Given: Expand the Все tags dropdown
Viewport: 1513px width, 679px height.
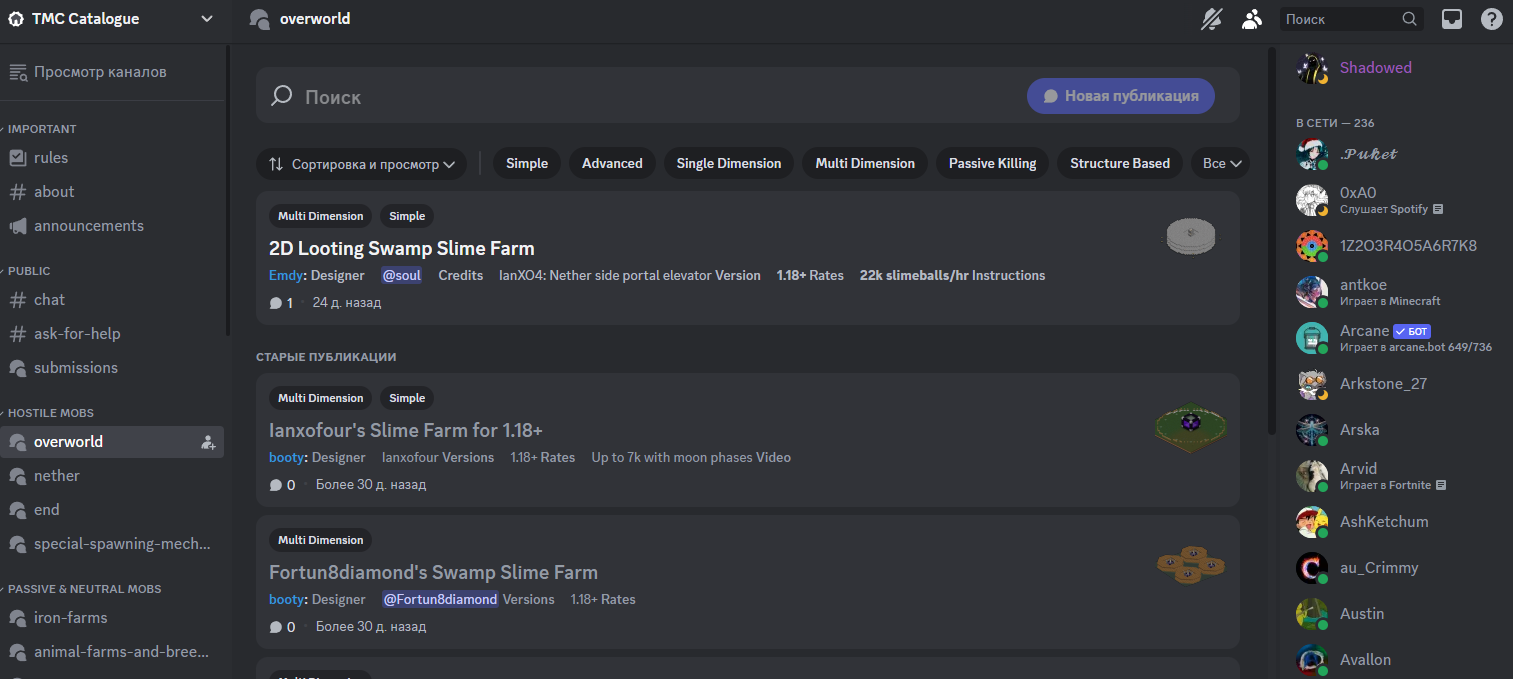Looking at the screenshot, I should (x=1222, y=164).
